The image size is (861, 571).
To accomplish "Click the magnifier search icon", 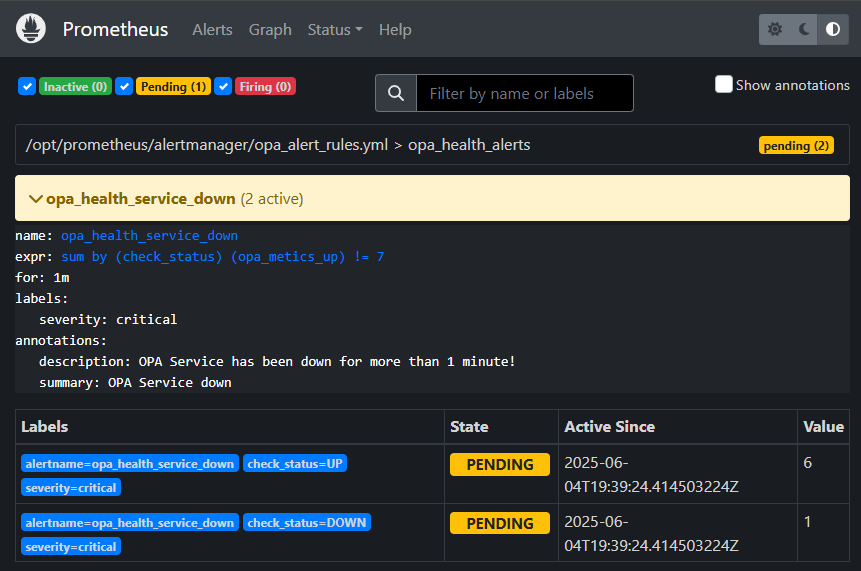I will pos(396,93).
